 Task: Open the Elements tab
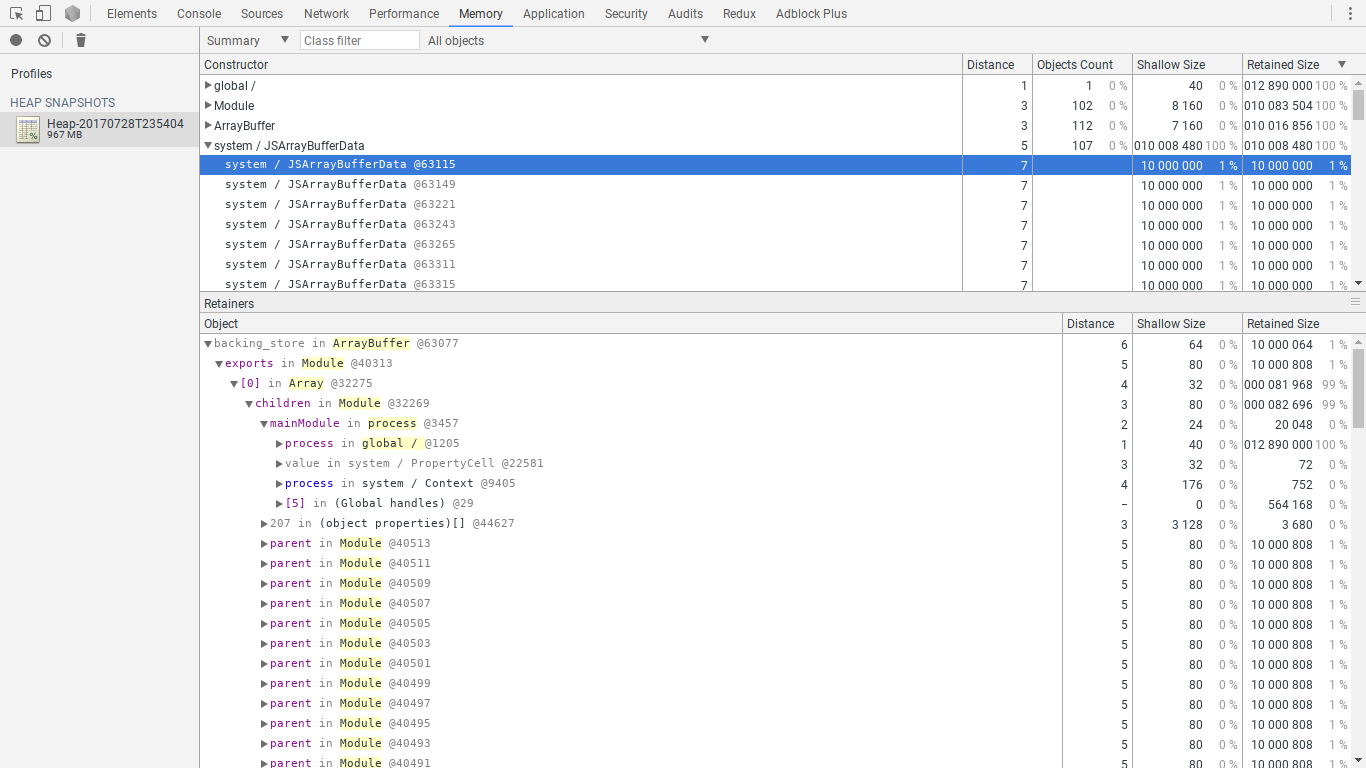point(132,13)
